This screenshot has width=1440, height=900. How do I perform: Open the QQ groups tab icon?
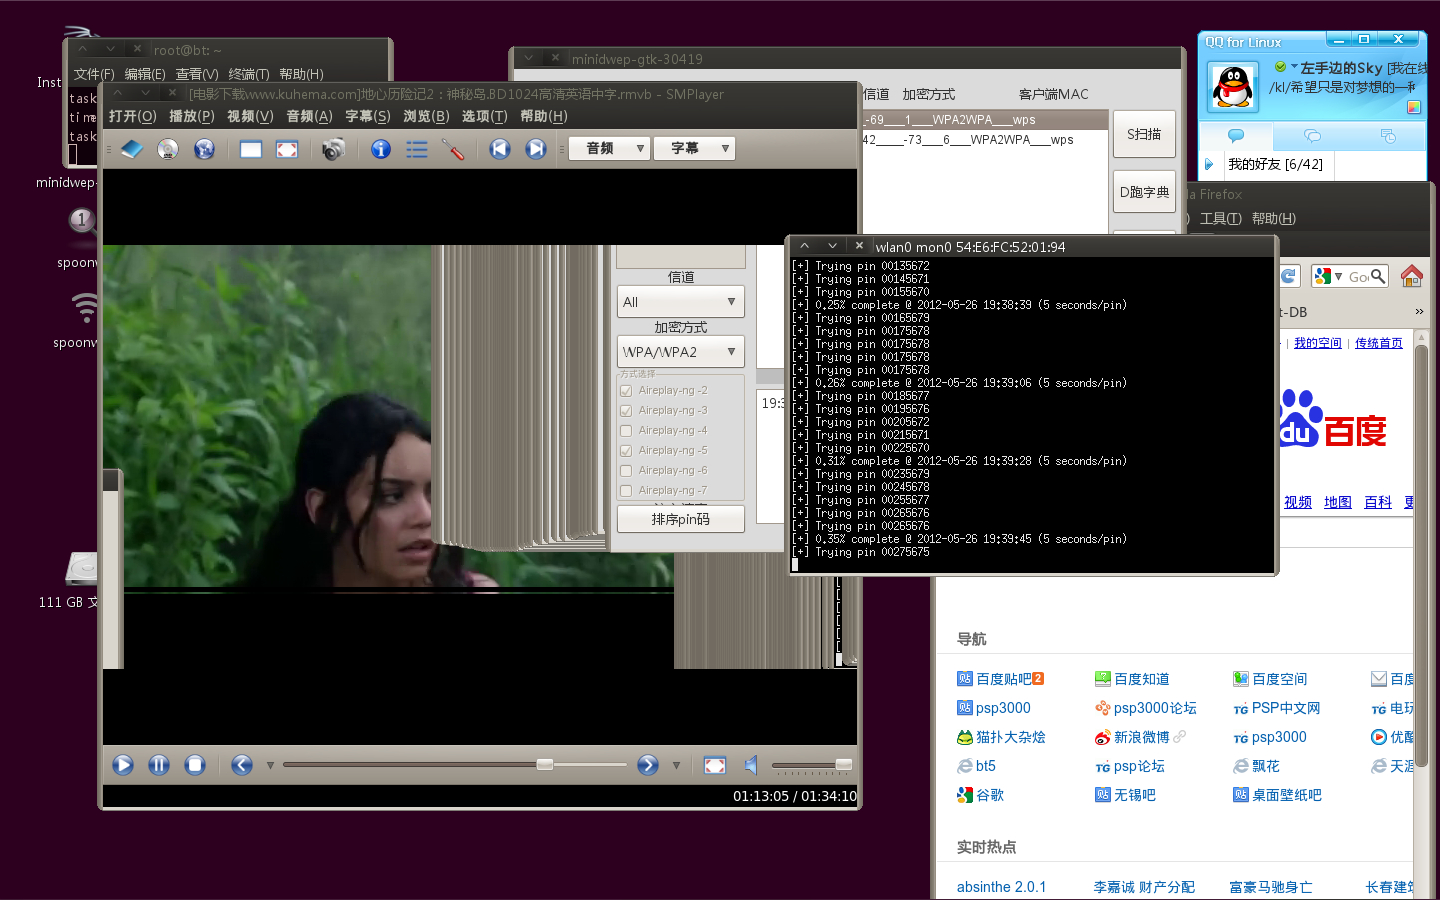1312,135
